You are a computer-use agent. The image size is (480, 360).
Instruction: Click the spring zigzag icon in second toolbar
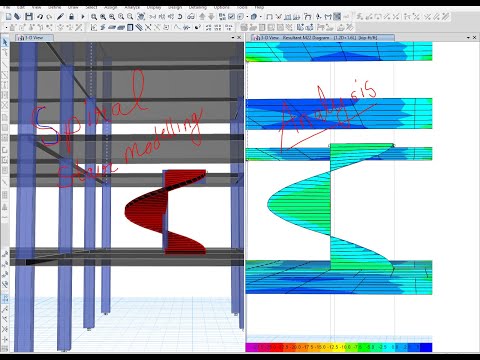click(187, 27)
